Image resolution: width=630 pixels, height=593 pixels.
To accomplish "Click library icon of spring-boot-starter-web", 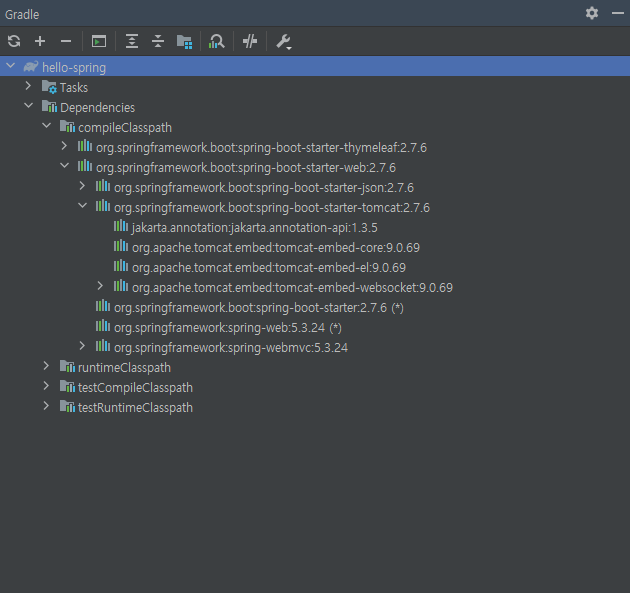I will [x=85, y=166].
